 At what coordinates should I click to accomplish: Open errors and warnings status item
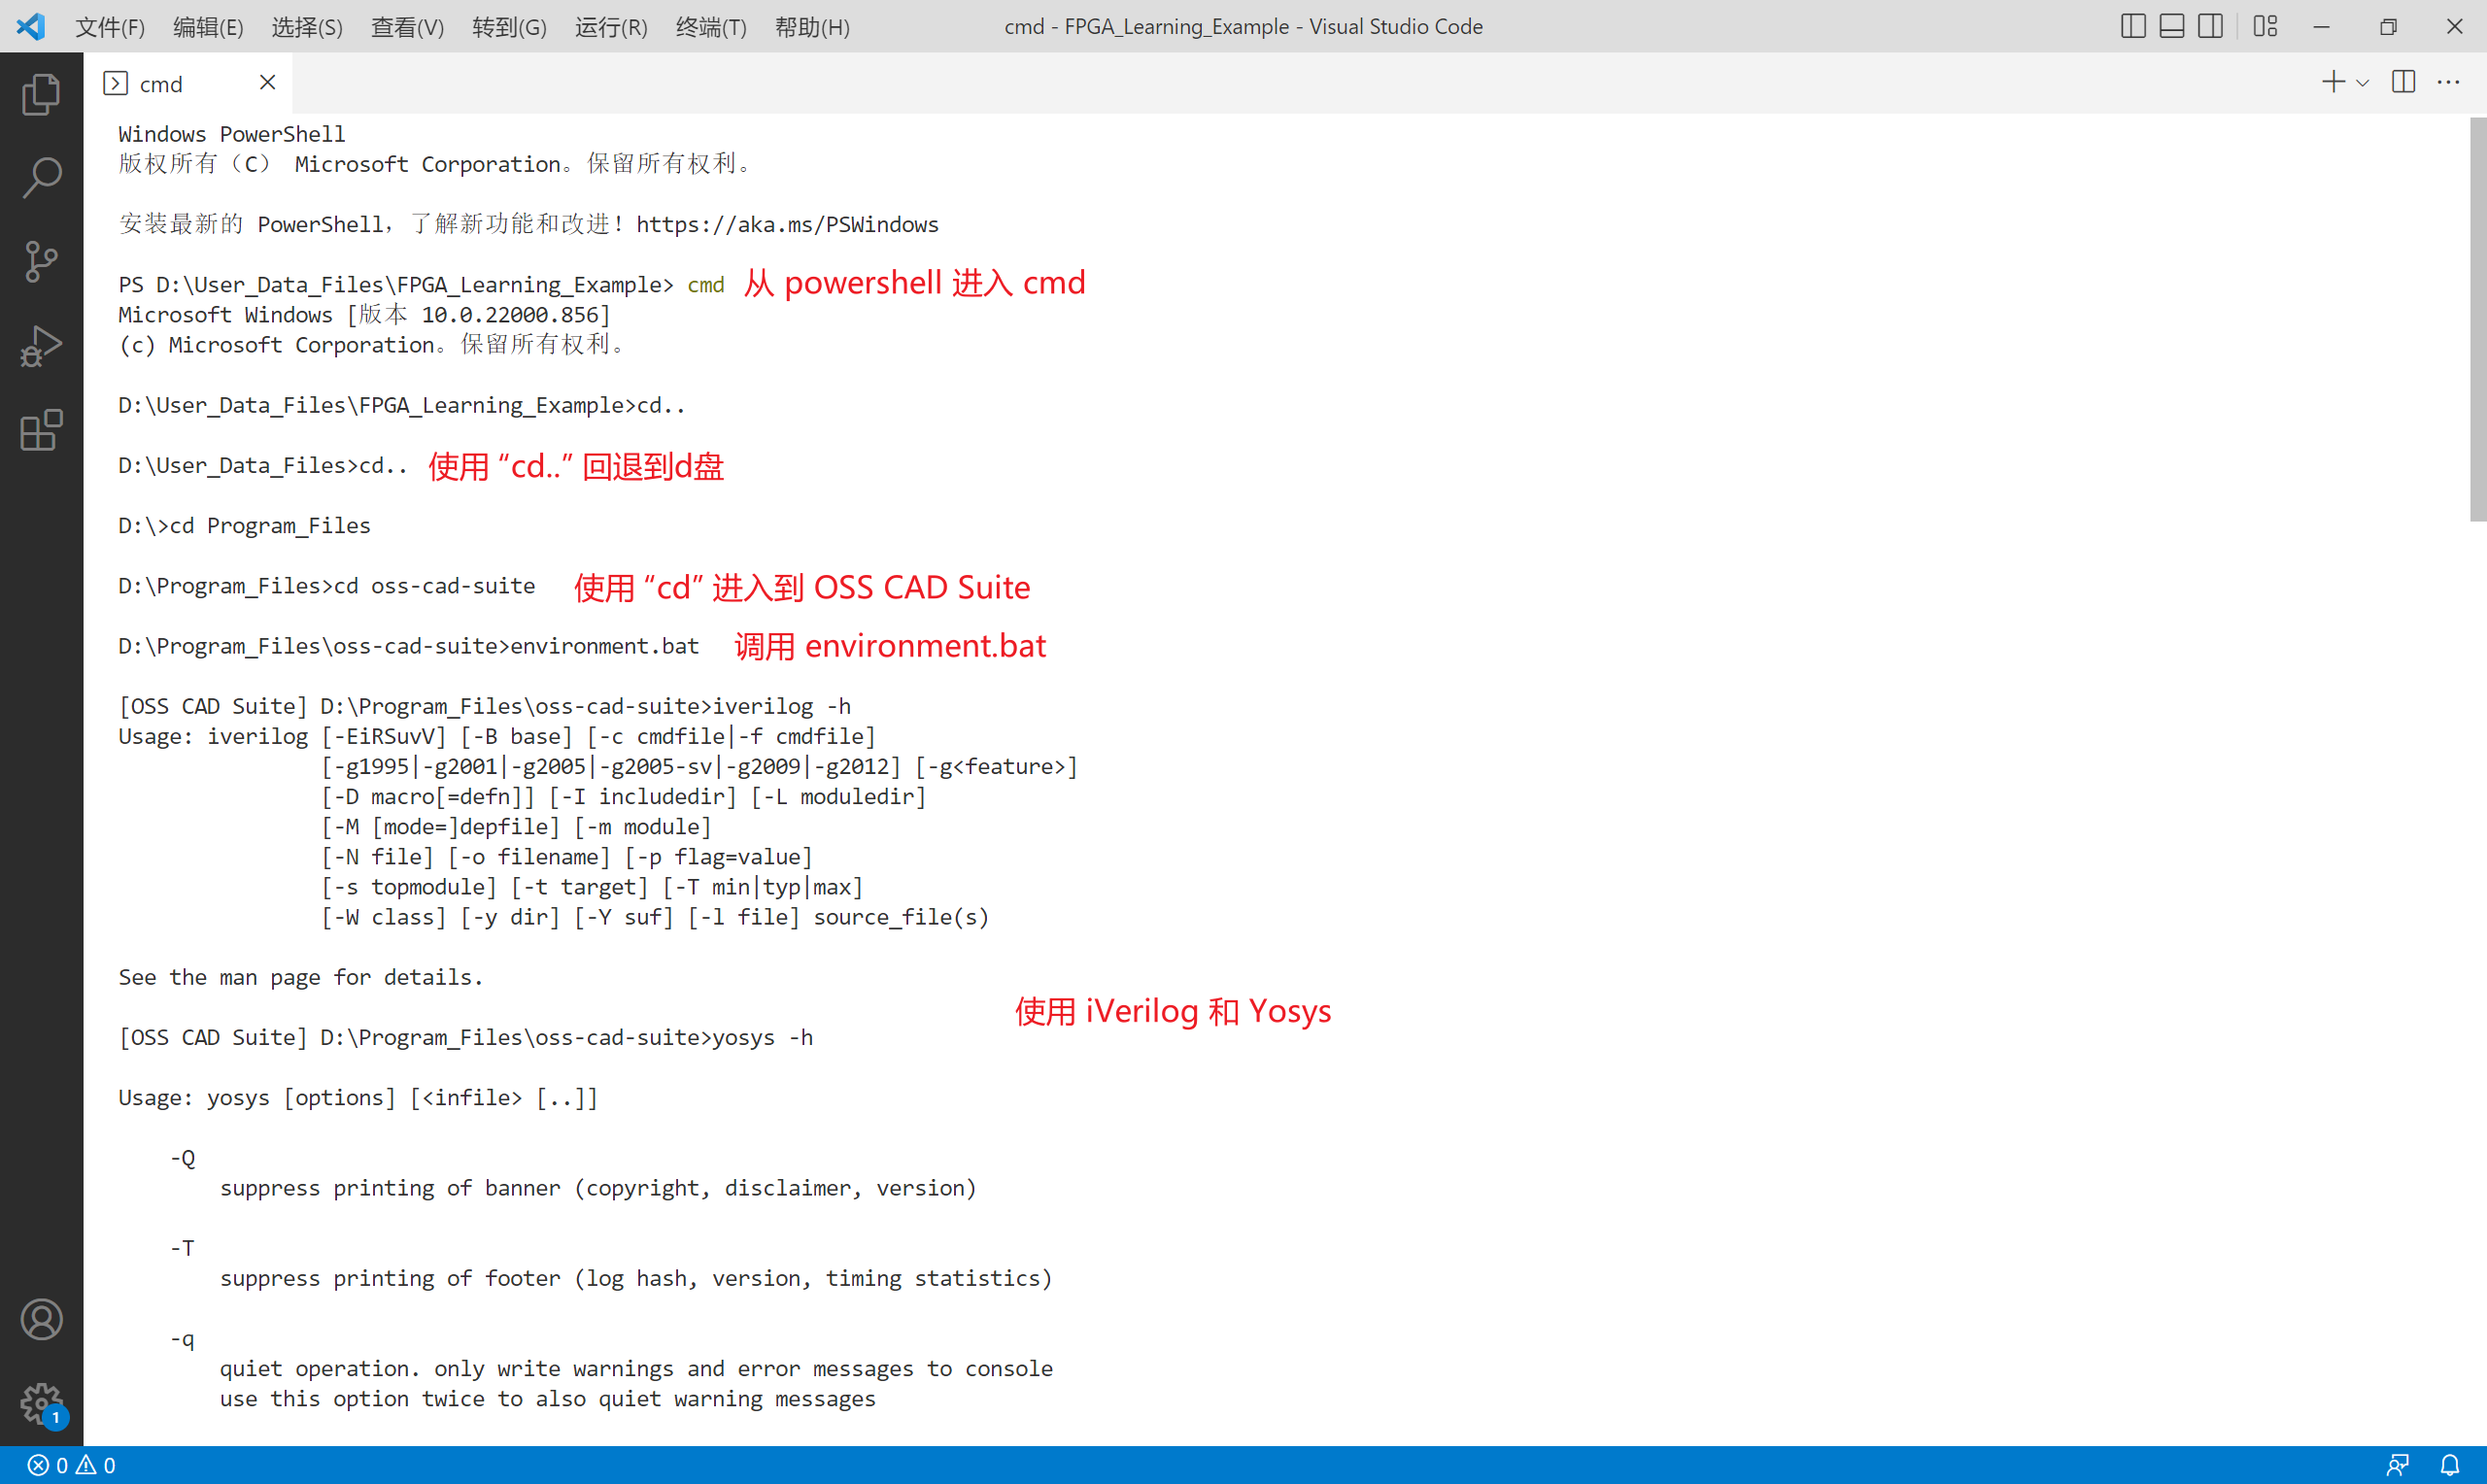(x=72, y=1465)
